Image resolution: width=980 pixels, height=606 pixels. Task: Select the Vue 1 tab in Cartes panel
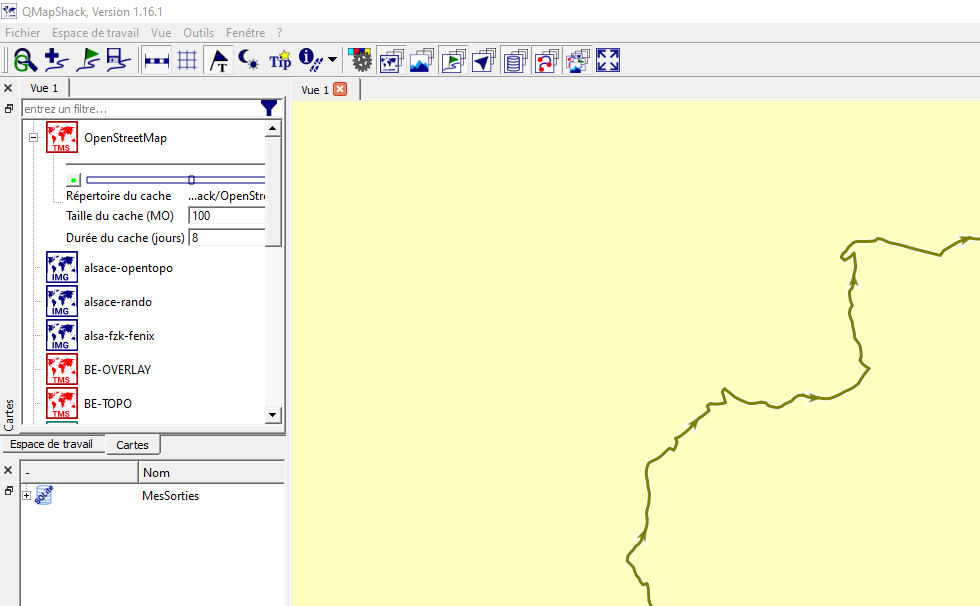click(x=44, y=88)
